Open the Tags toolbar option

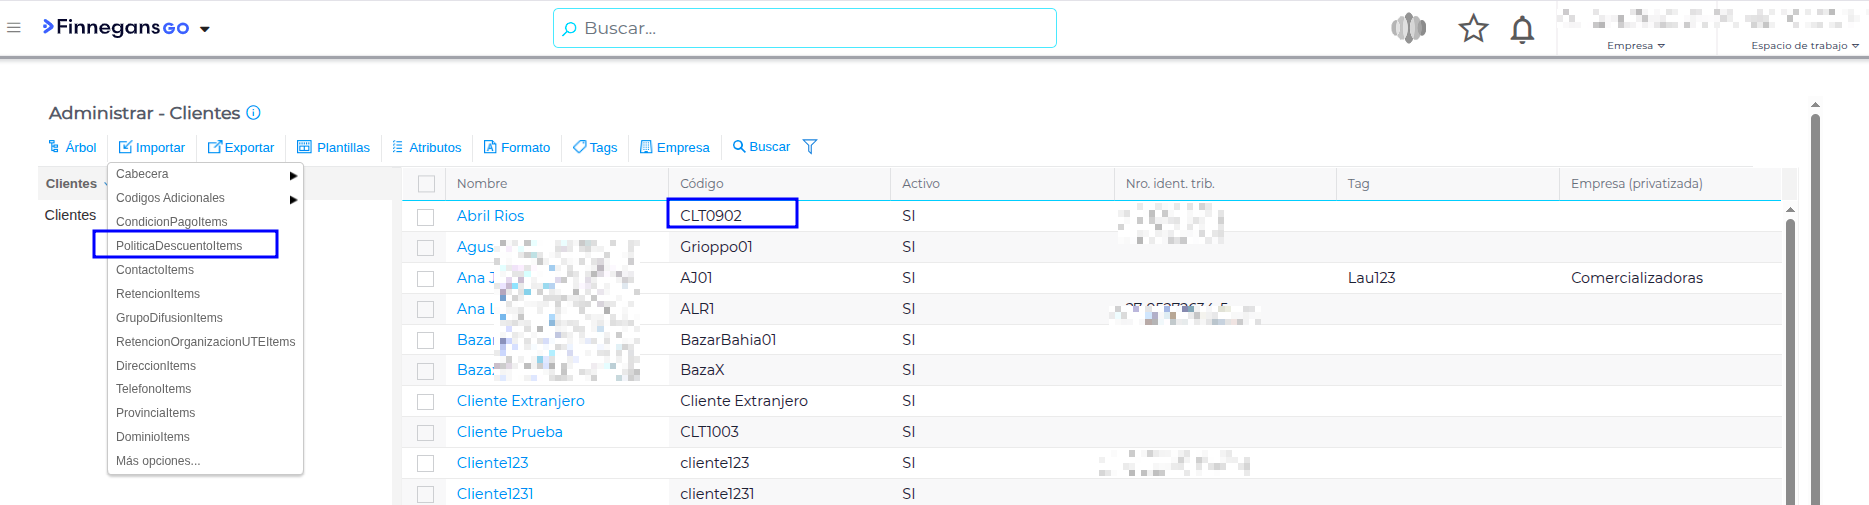click(595, 147)
